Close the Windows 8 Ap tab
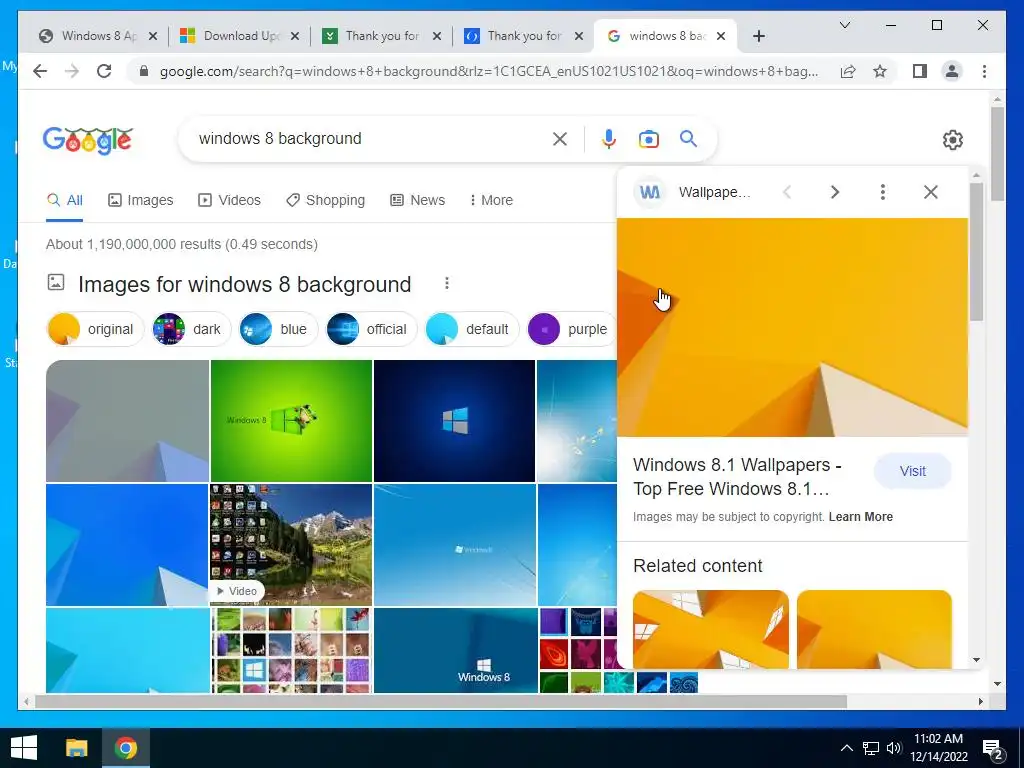 point(153,36)
